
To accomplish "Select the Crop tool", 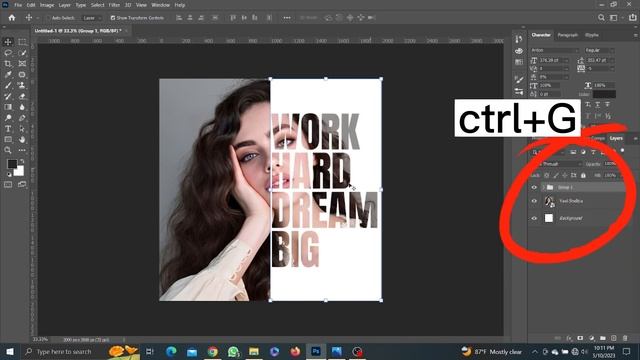I will (8, 64).
